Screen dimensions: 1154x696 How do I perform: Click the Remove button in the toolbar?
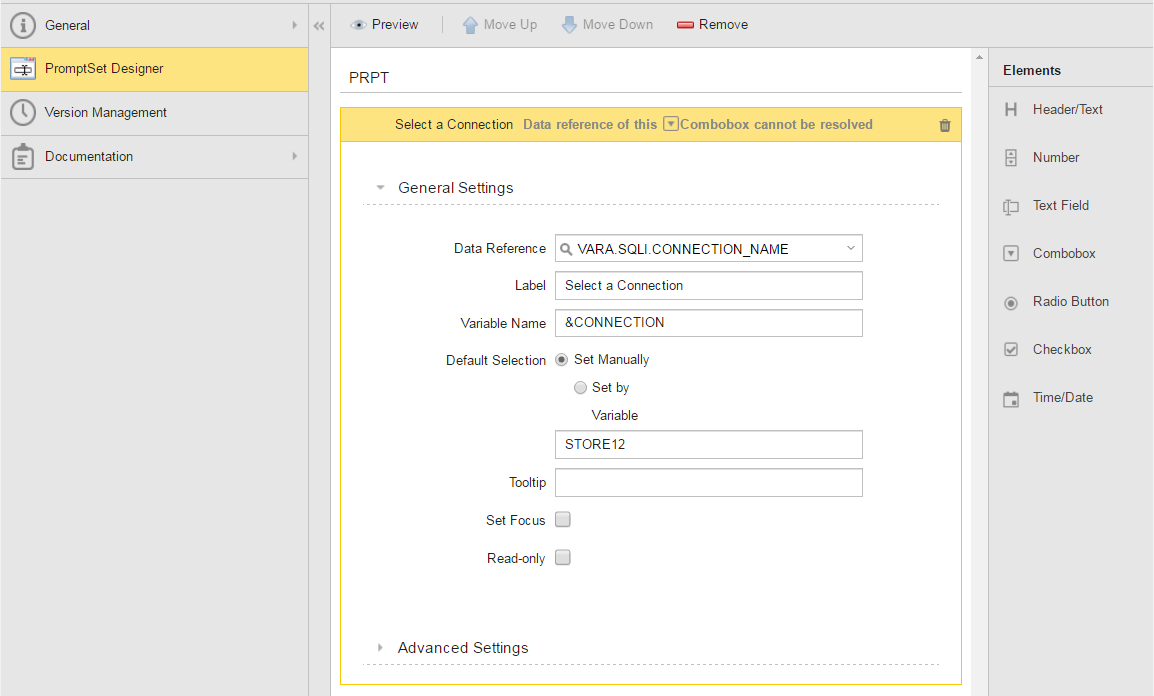pyautogui.click(x=712, y=25)
